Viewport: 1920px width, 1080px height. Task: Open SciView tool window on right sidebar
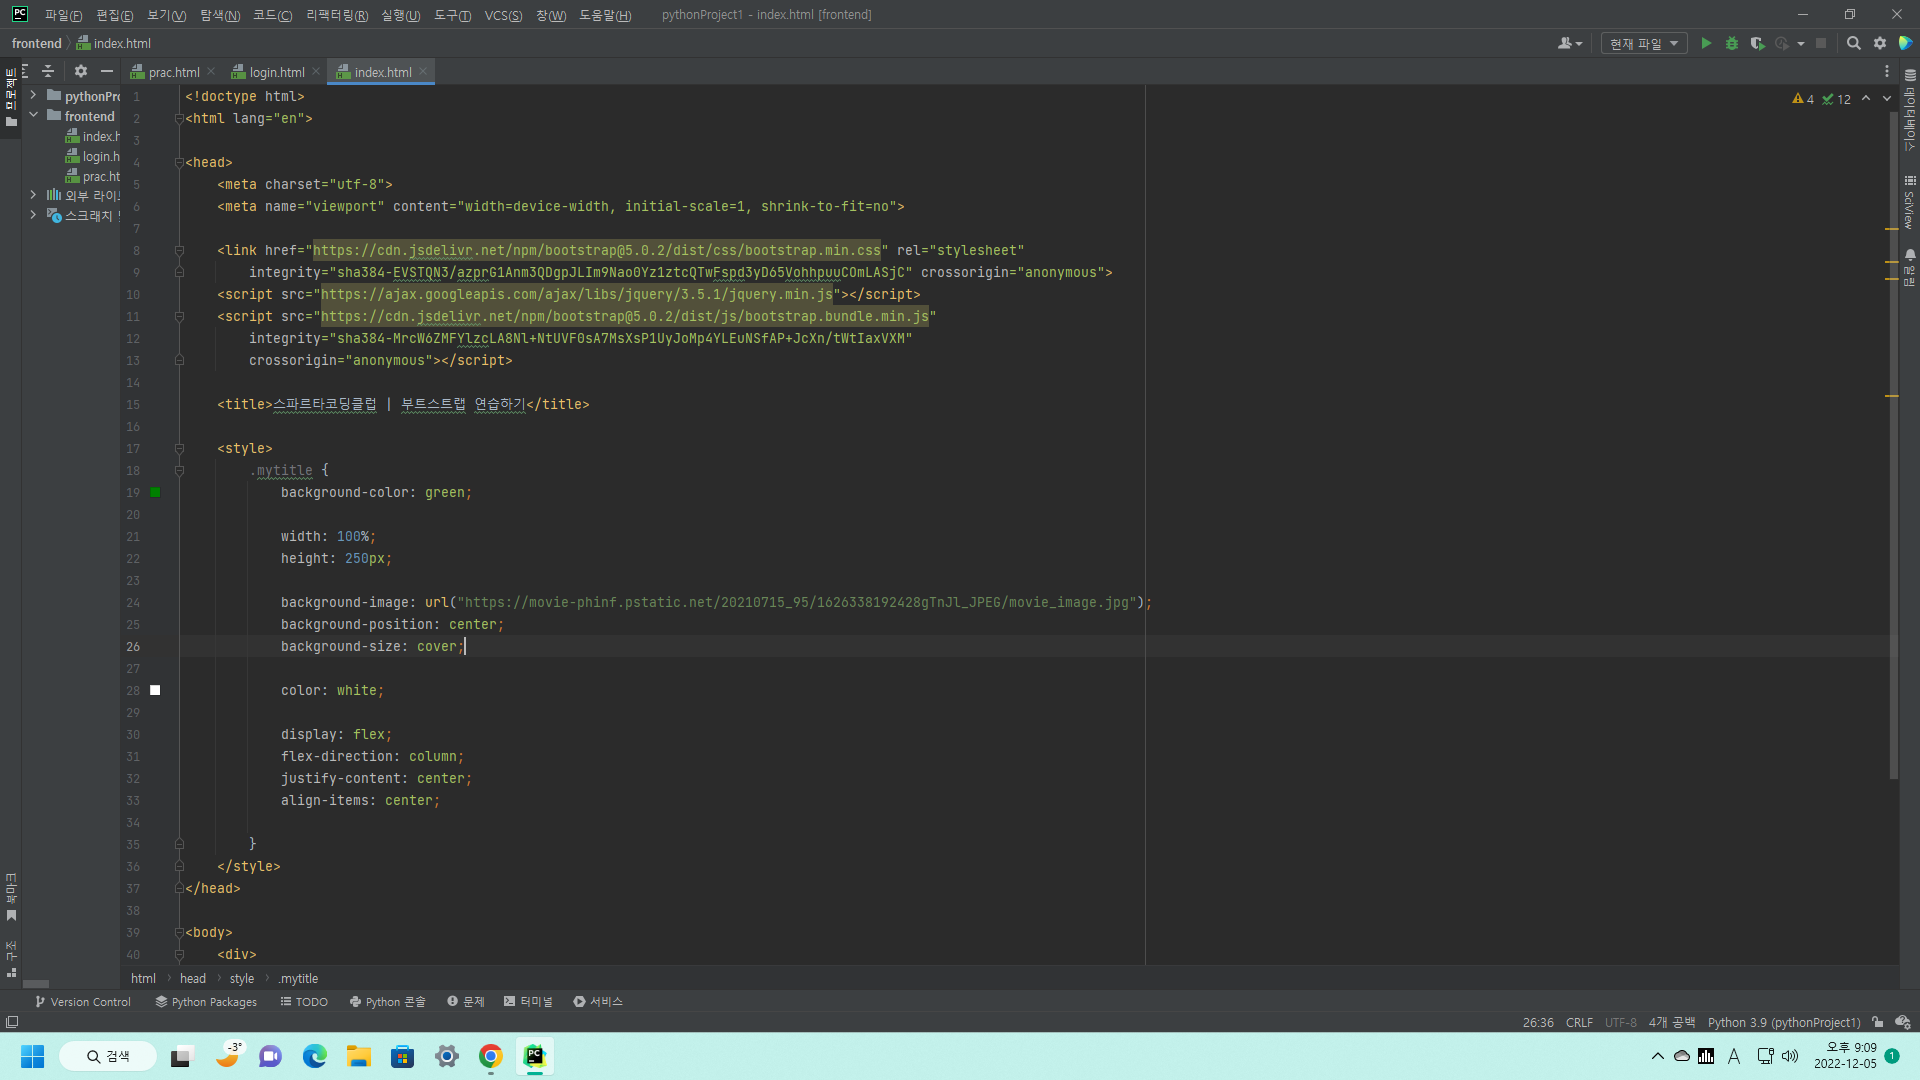(x=1910, y=203)
